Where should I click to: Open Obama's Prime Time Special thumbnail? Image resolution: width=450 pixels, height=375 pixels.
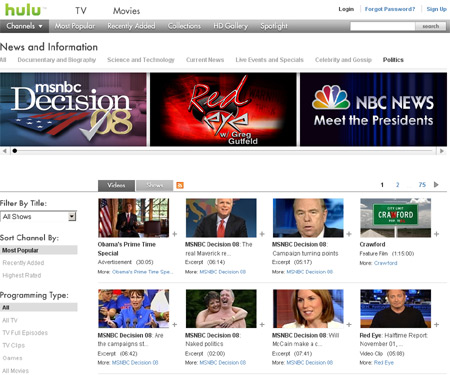(x=134, y=218)
